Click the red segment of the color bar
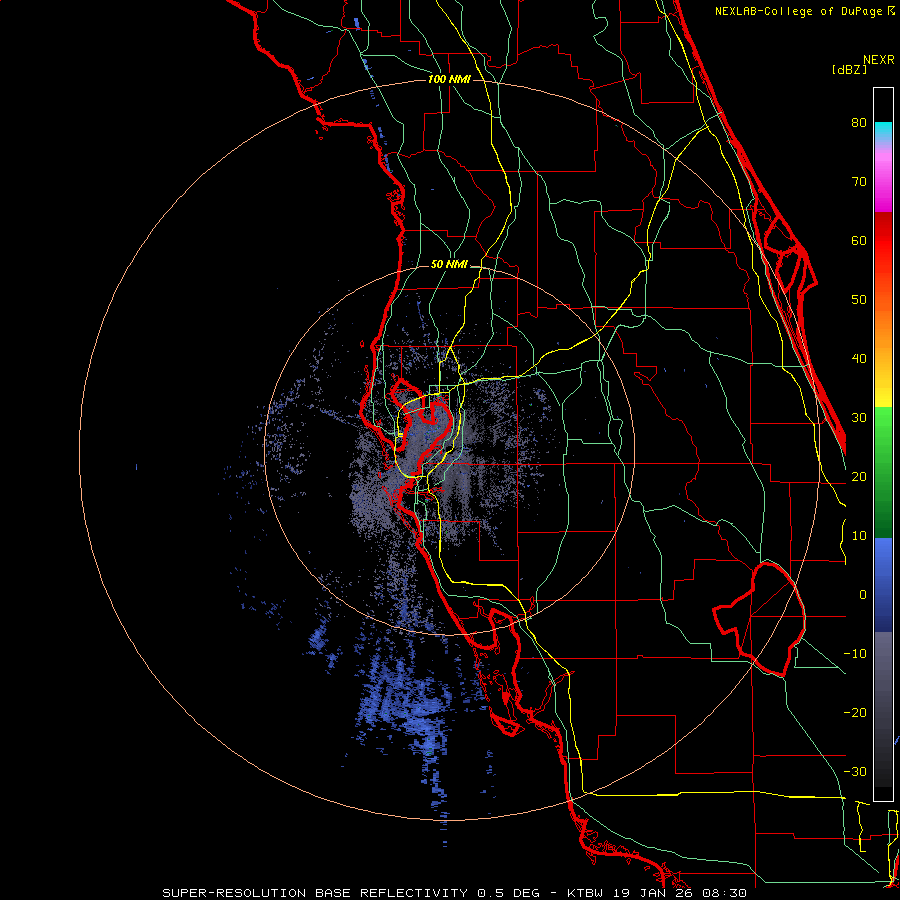The height and width of the screenshot is (900, 900). click(883, 241)
